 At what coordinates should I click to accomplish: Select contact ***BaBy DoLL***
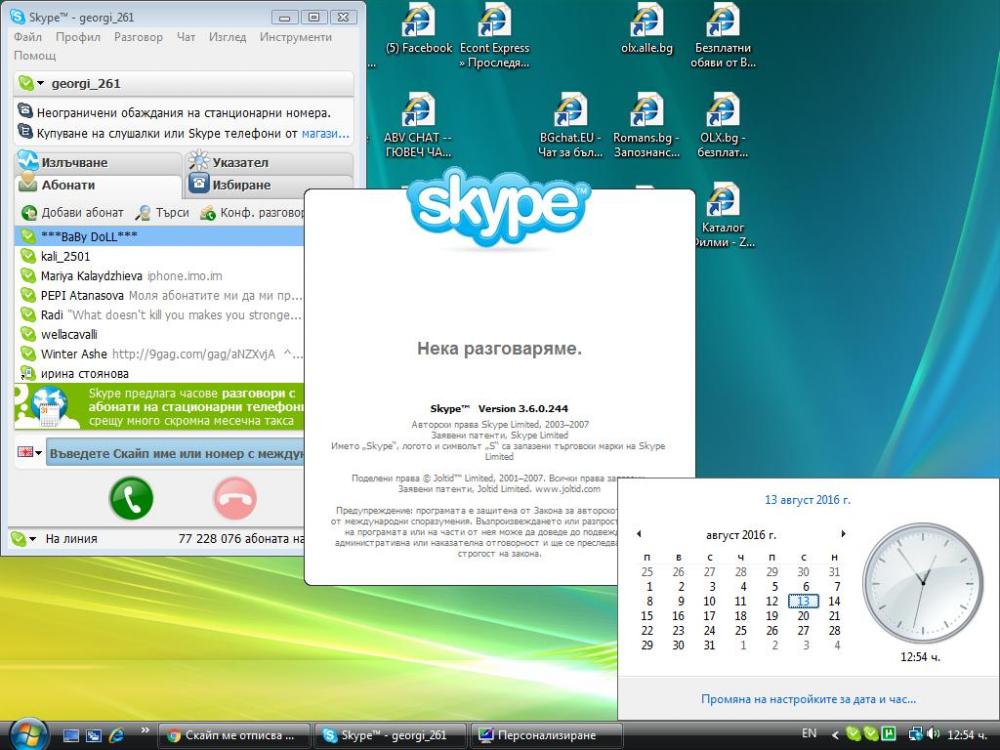click(159, 237)
